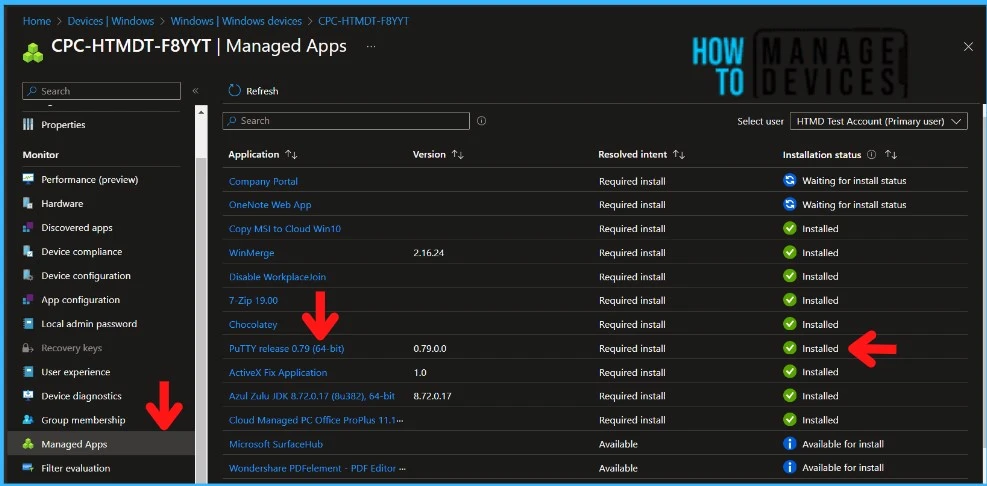This screenshot has height=486, width=987.
Task: Click the sidebar scrollbar up arrow
Action: (x=201, y=113)
